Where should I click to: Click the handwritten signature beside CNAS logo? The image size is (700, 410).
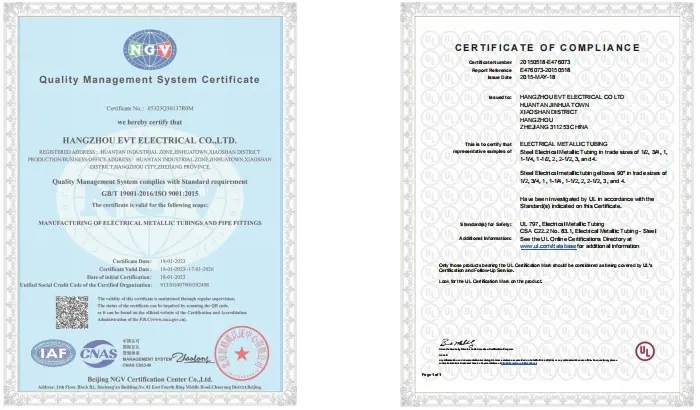point(191,358)
